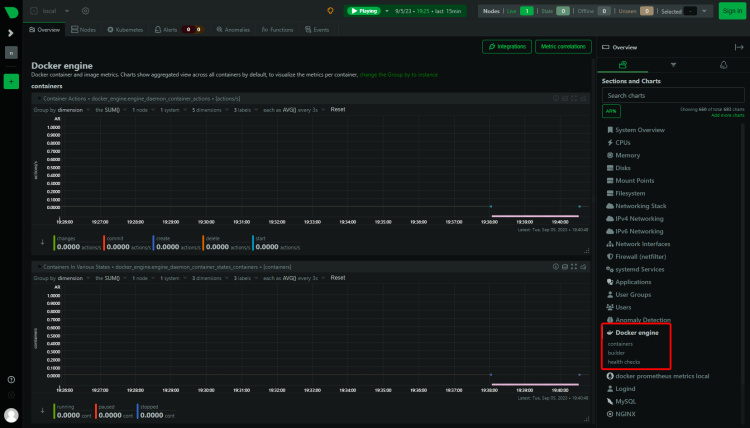This screenshot has width=750, height=428.
Task: Click the Search charts input field
Action: click(673, 95)
